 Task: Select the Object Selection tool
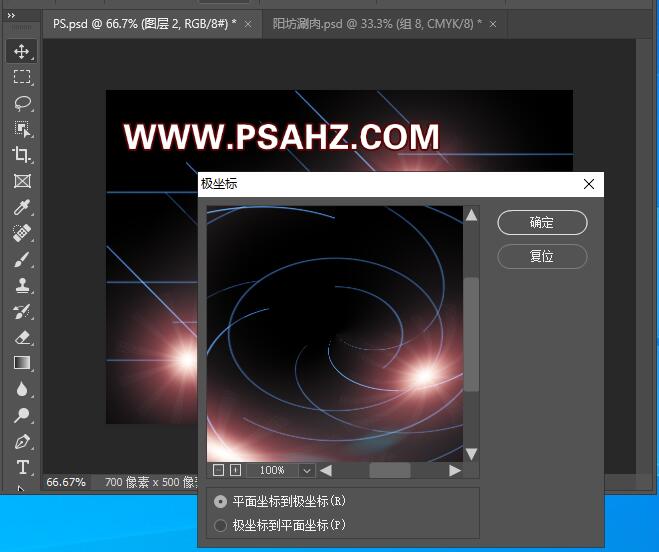(x=21, y=129)
